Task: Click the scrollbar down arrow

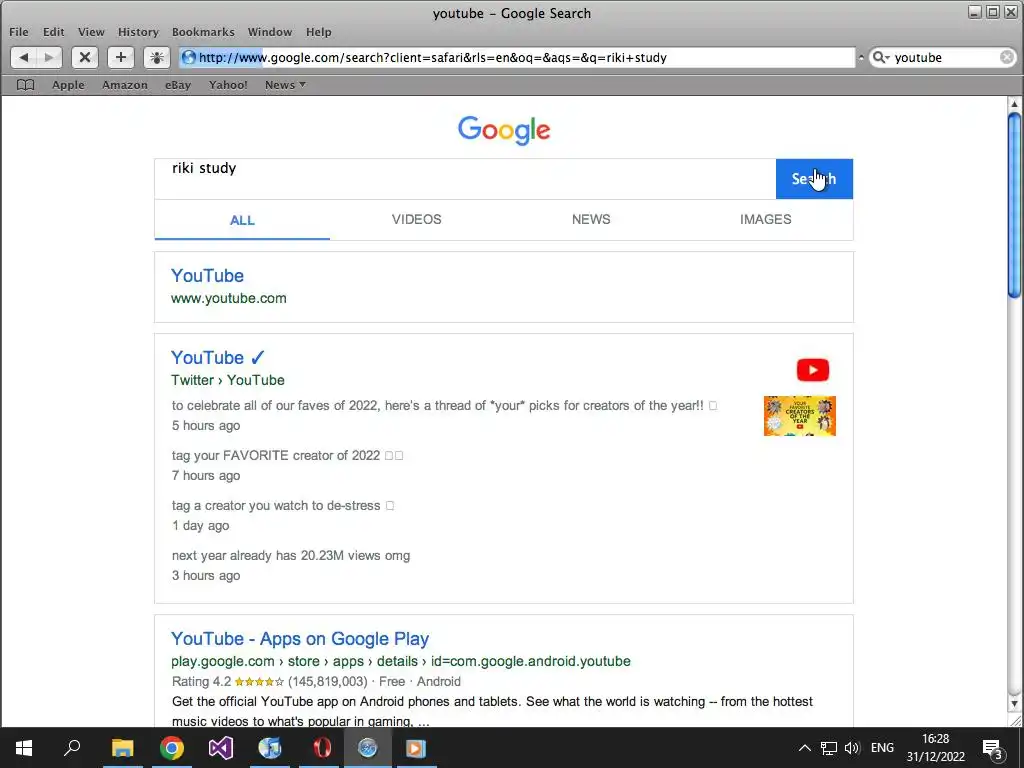Action: point(1014,704)
